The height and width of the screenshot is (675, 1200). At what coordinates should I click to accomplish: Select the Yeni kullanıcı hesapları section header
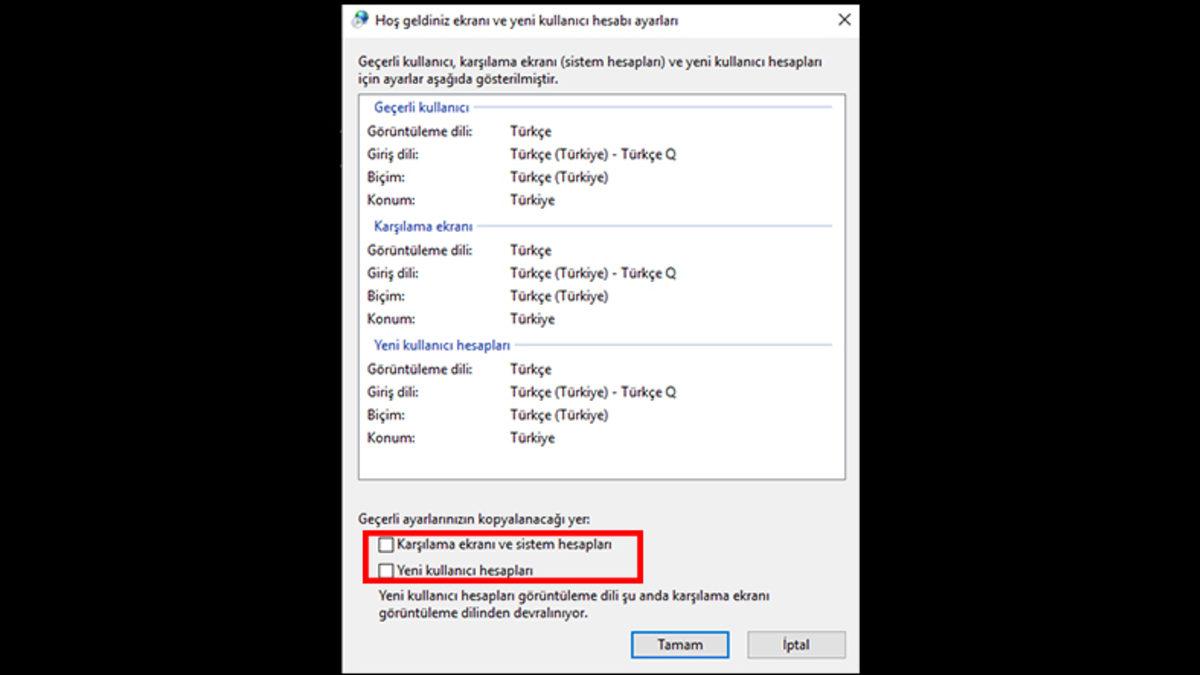tap(441, 345)
